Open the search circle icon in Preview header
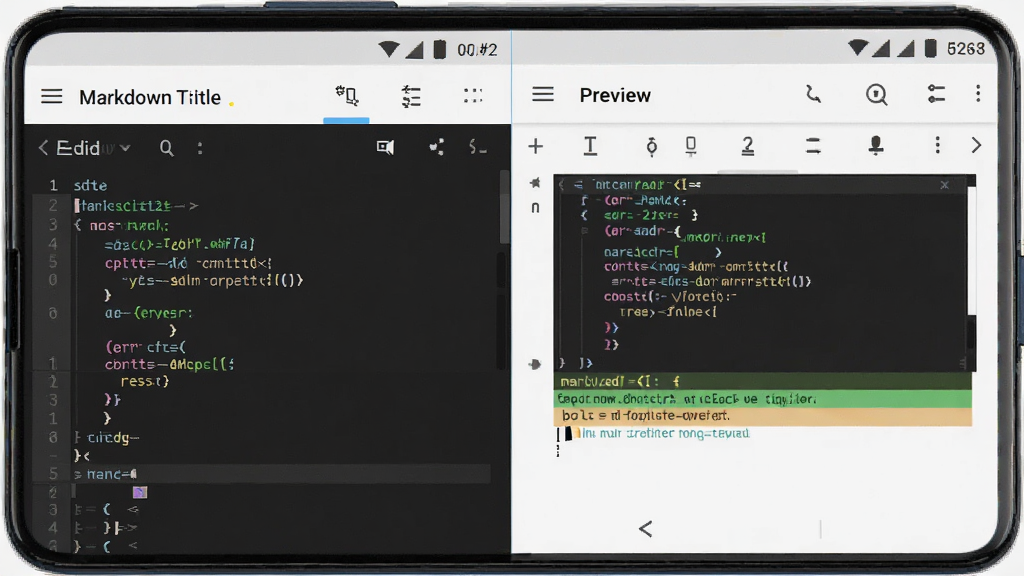The image size is (1024, 576). (876, 95)
